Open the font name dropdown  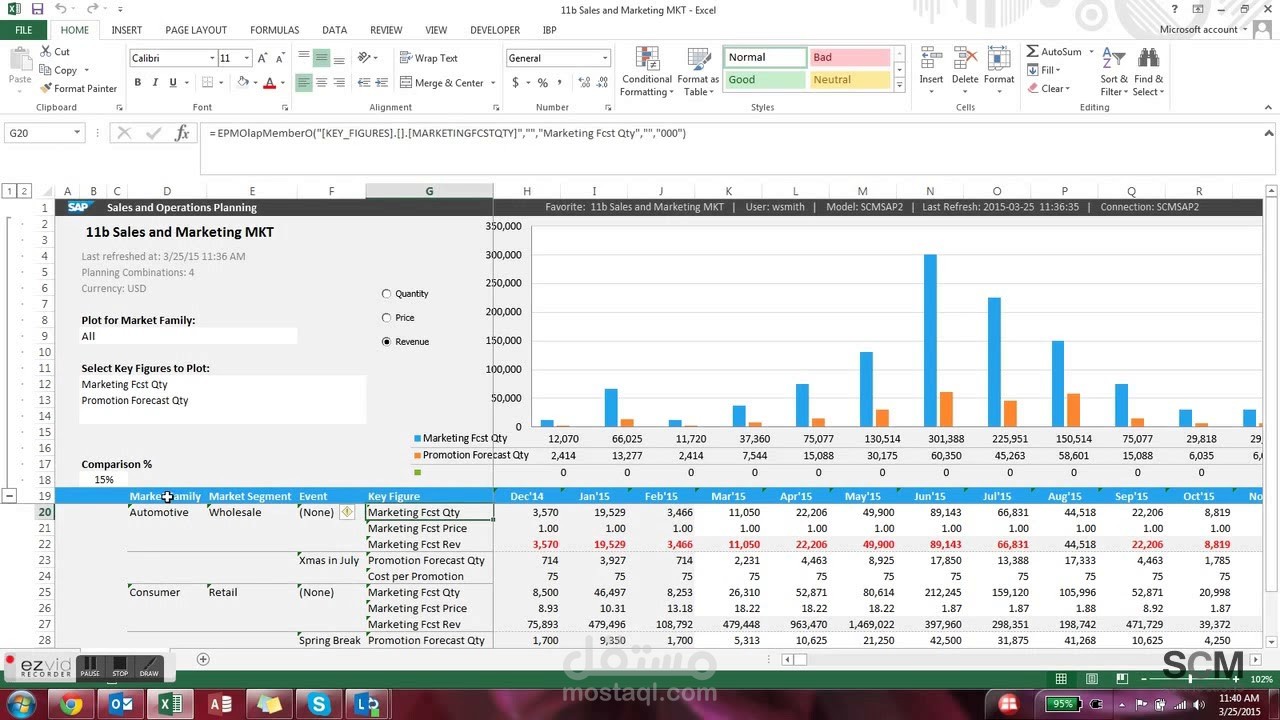tap(212, 58)
